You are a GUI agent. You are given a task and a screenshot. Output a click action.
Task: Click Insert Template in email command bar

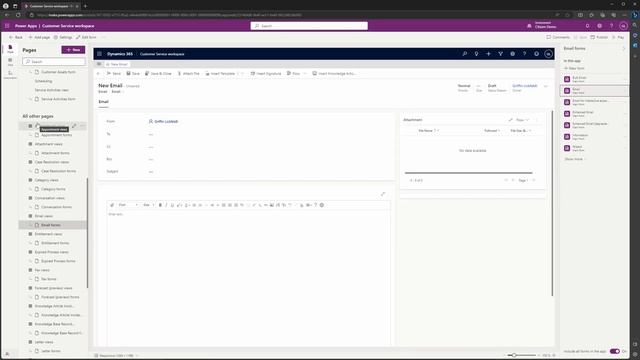[220, 73]
